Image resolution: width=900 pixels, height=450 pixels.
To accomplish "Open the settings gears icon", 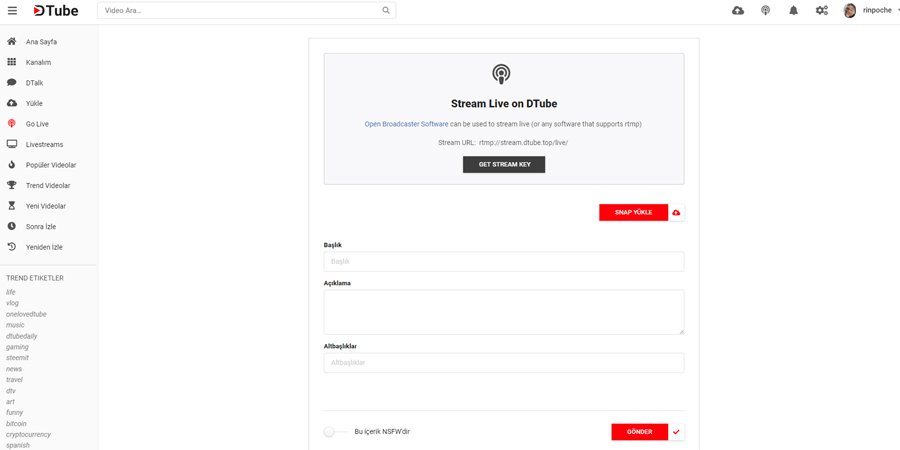I will (822, 10).
